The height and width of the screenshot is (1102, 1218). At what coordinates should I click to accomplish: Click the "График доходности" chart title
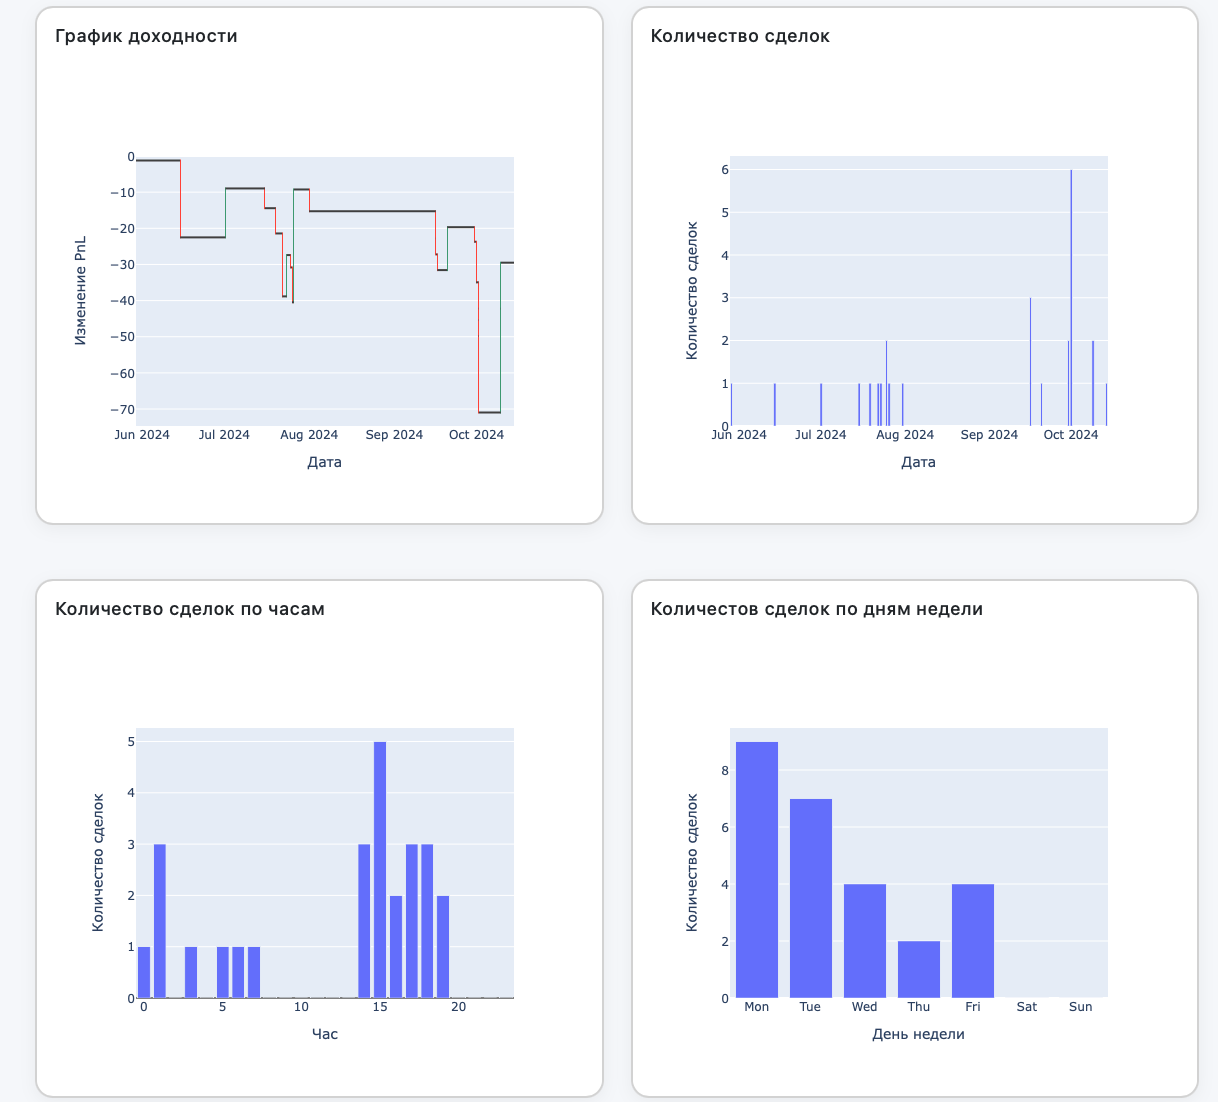(x=146, y=36)
